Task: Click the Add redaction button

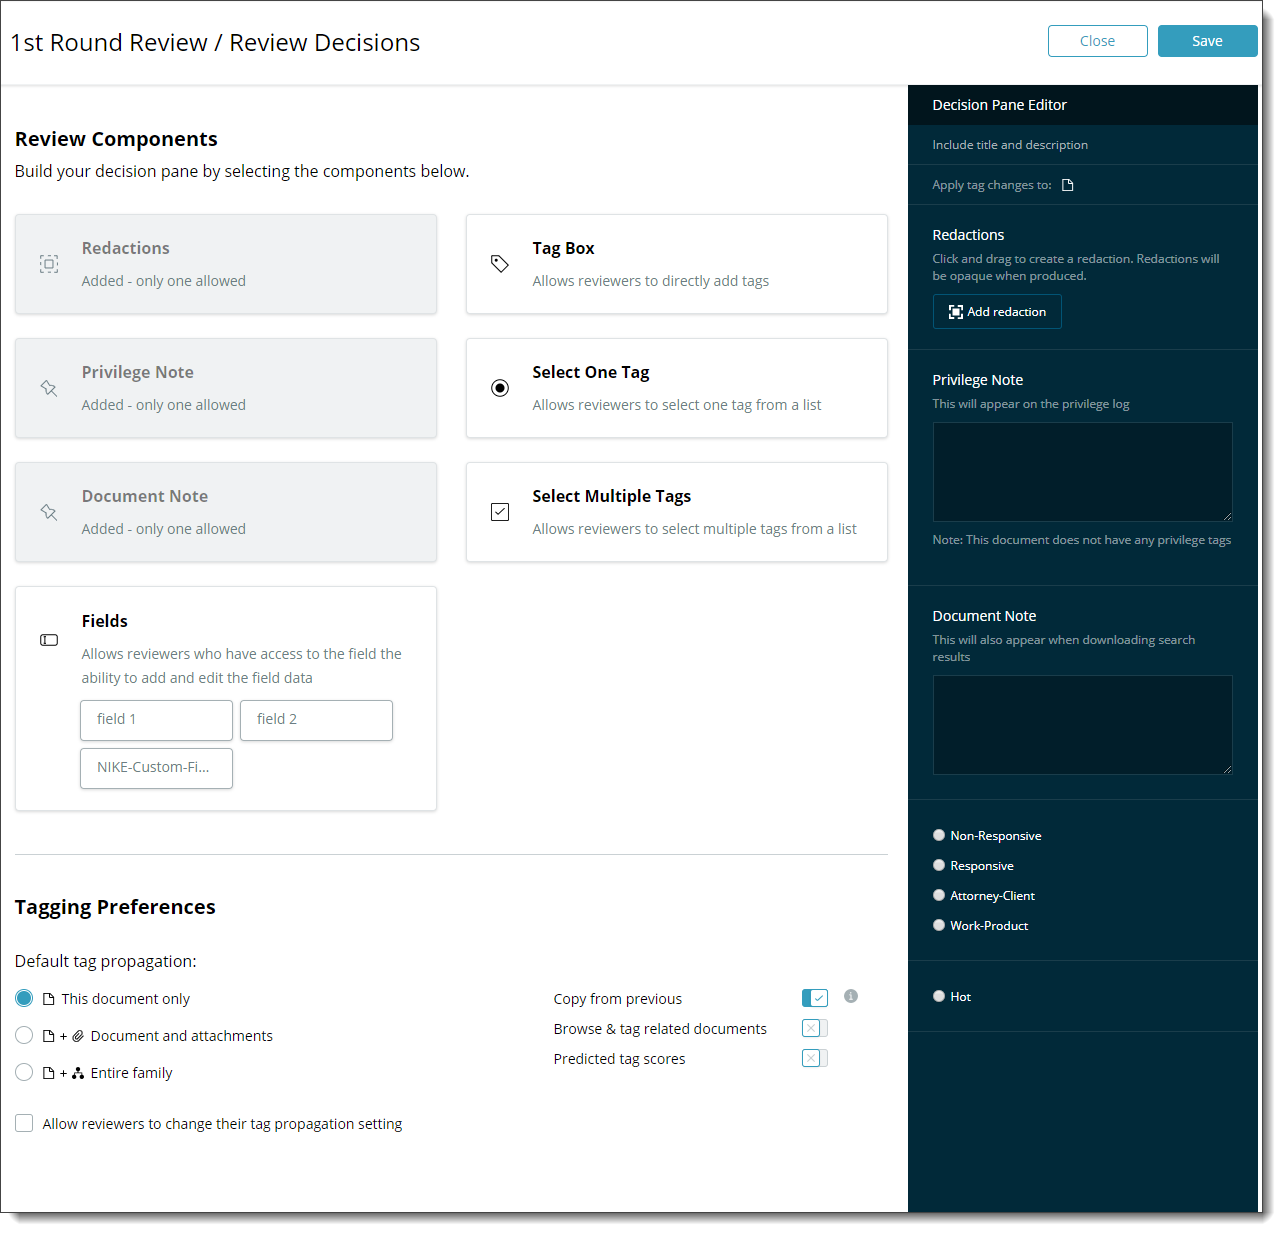Action: click(x=997, y=312)
